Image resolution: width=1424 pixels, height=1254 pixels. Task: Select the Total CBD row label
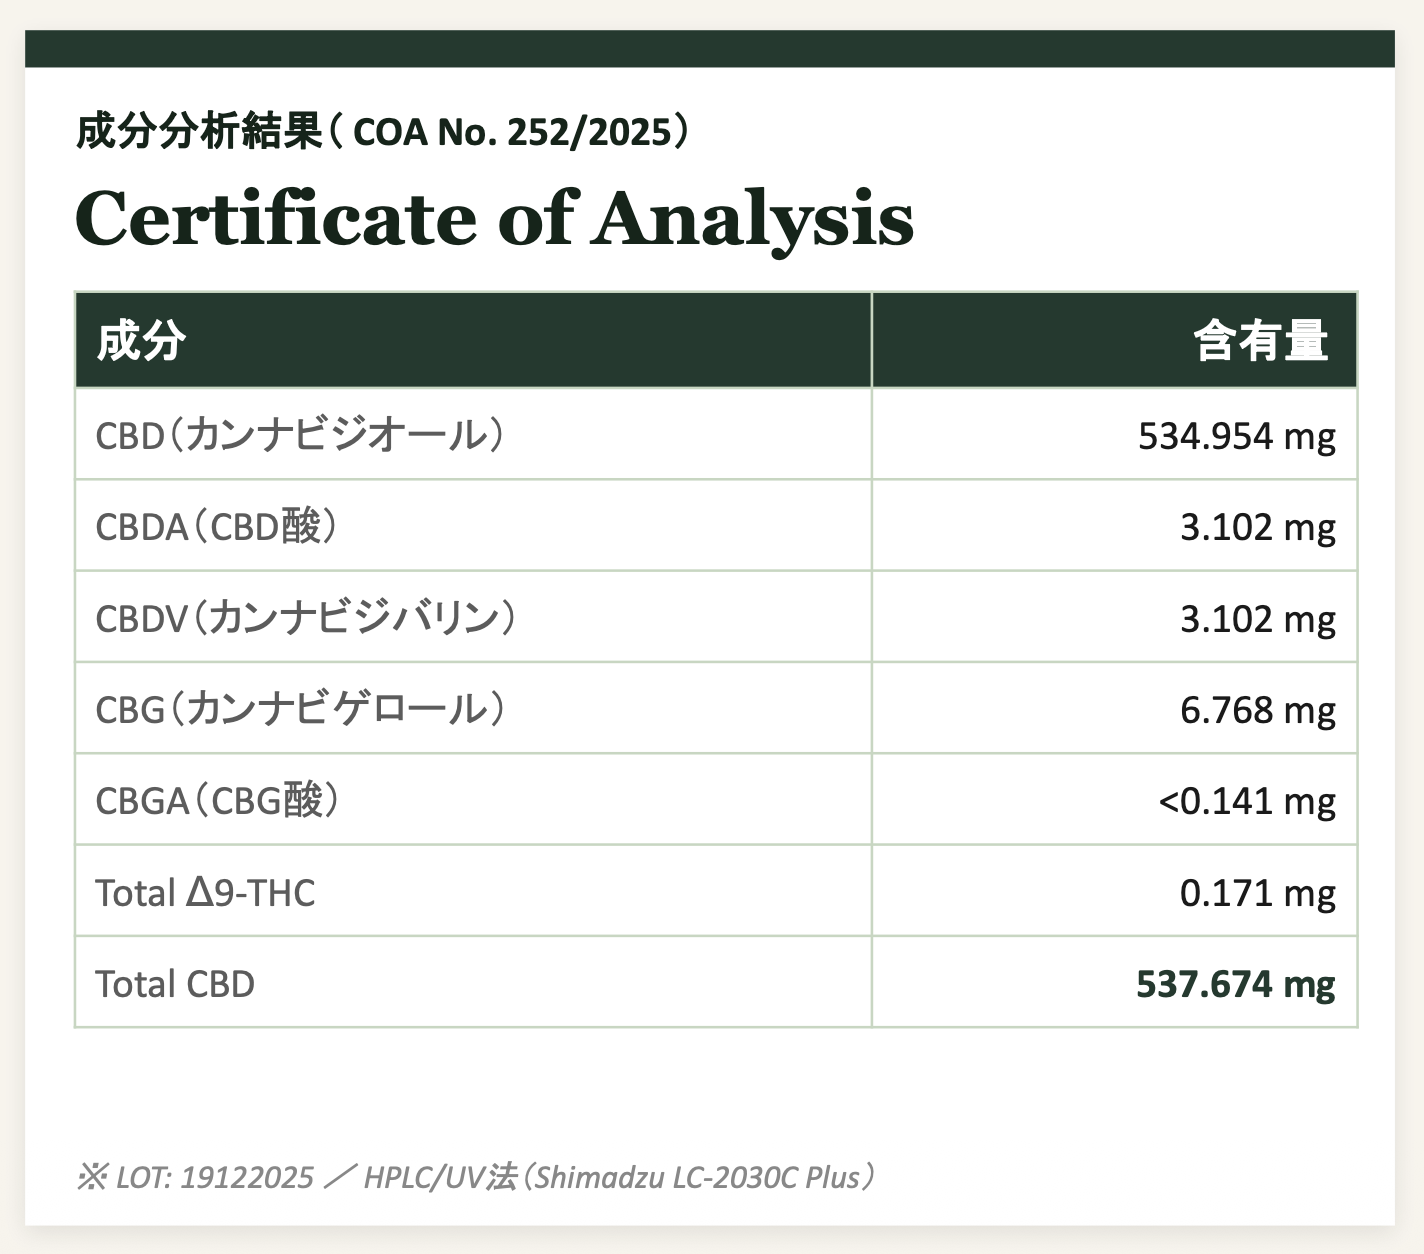175,984
